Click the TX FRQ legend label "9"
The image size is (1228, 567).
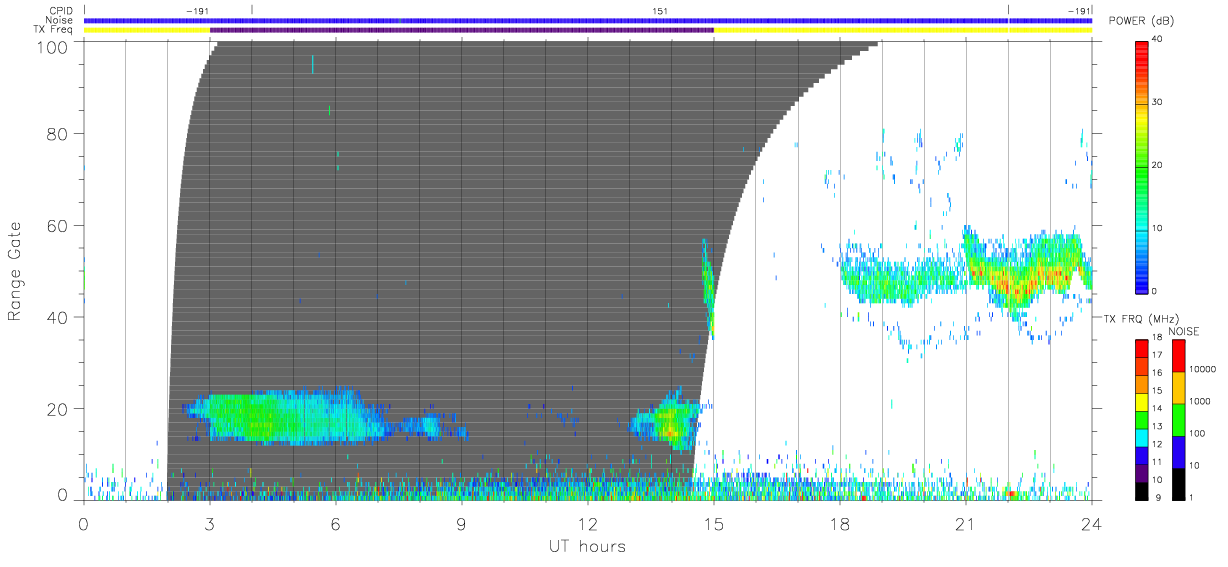click(x=1156, y=498)
